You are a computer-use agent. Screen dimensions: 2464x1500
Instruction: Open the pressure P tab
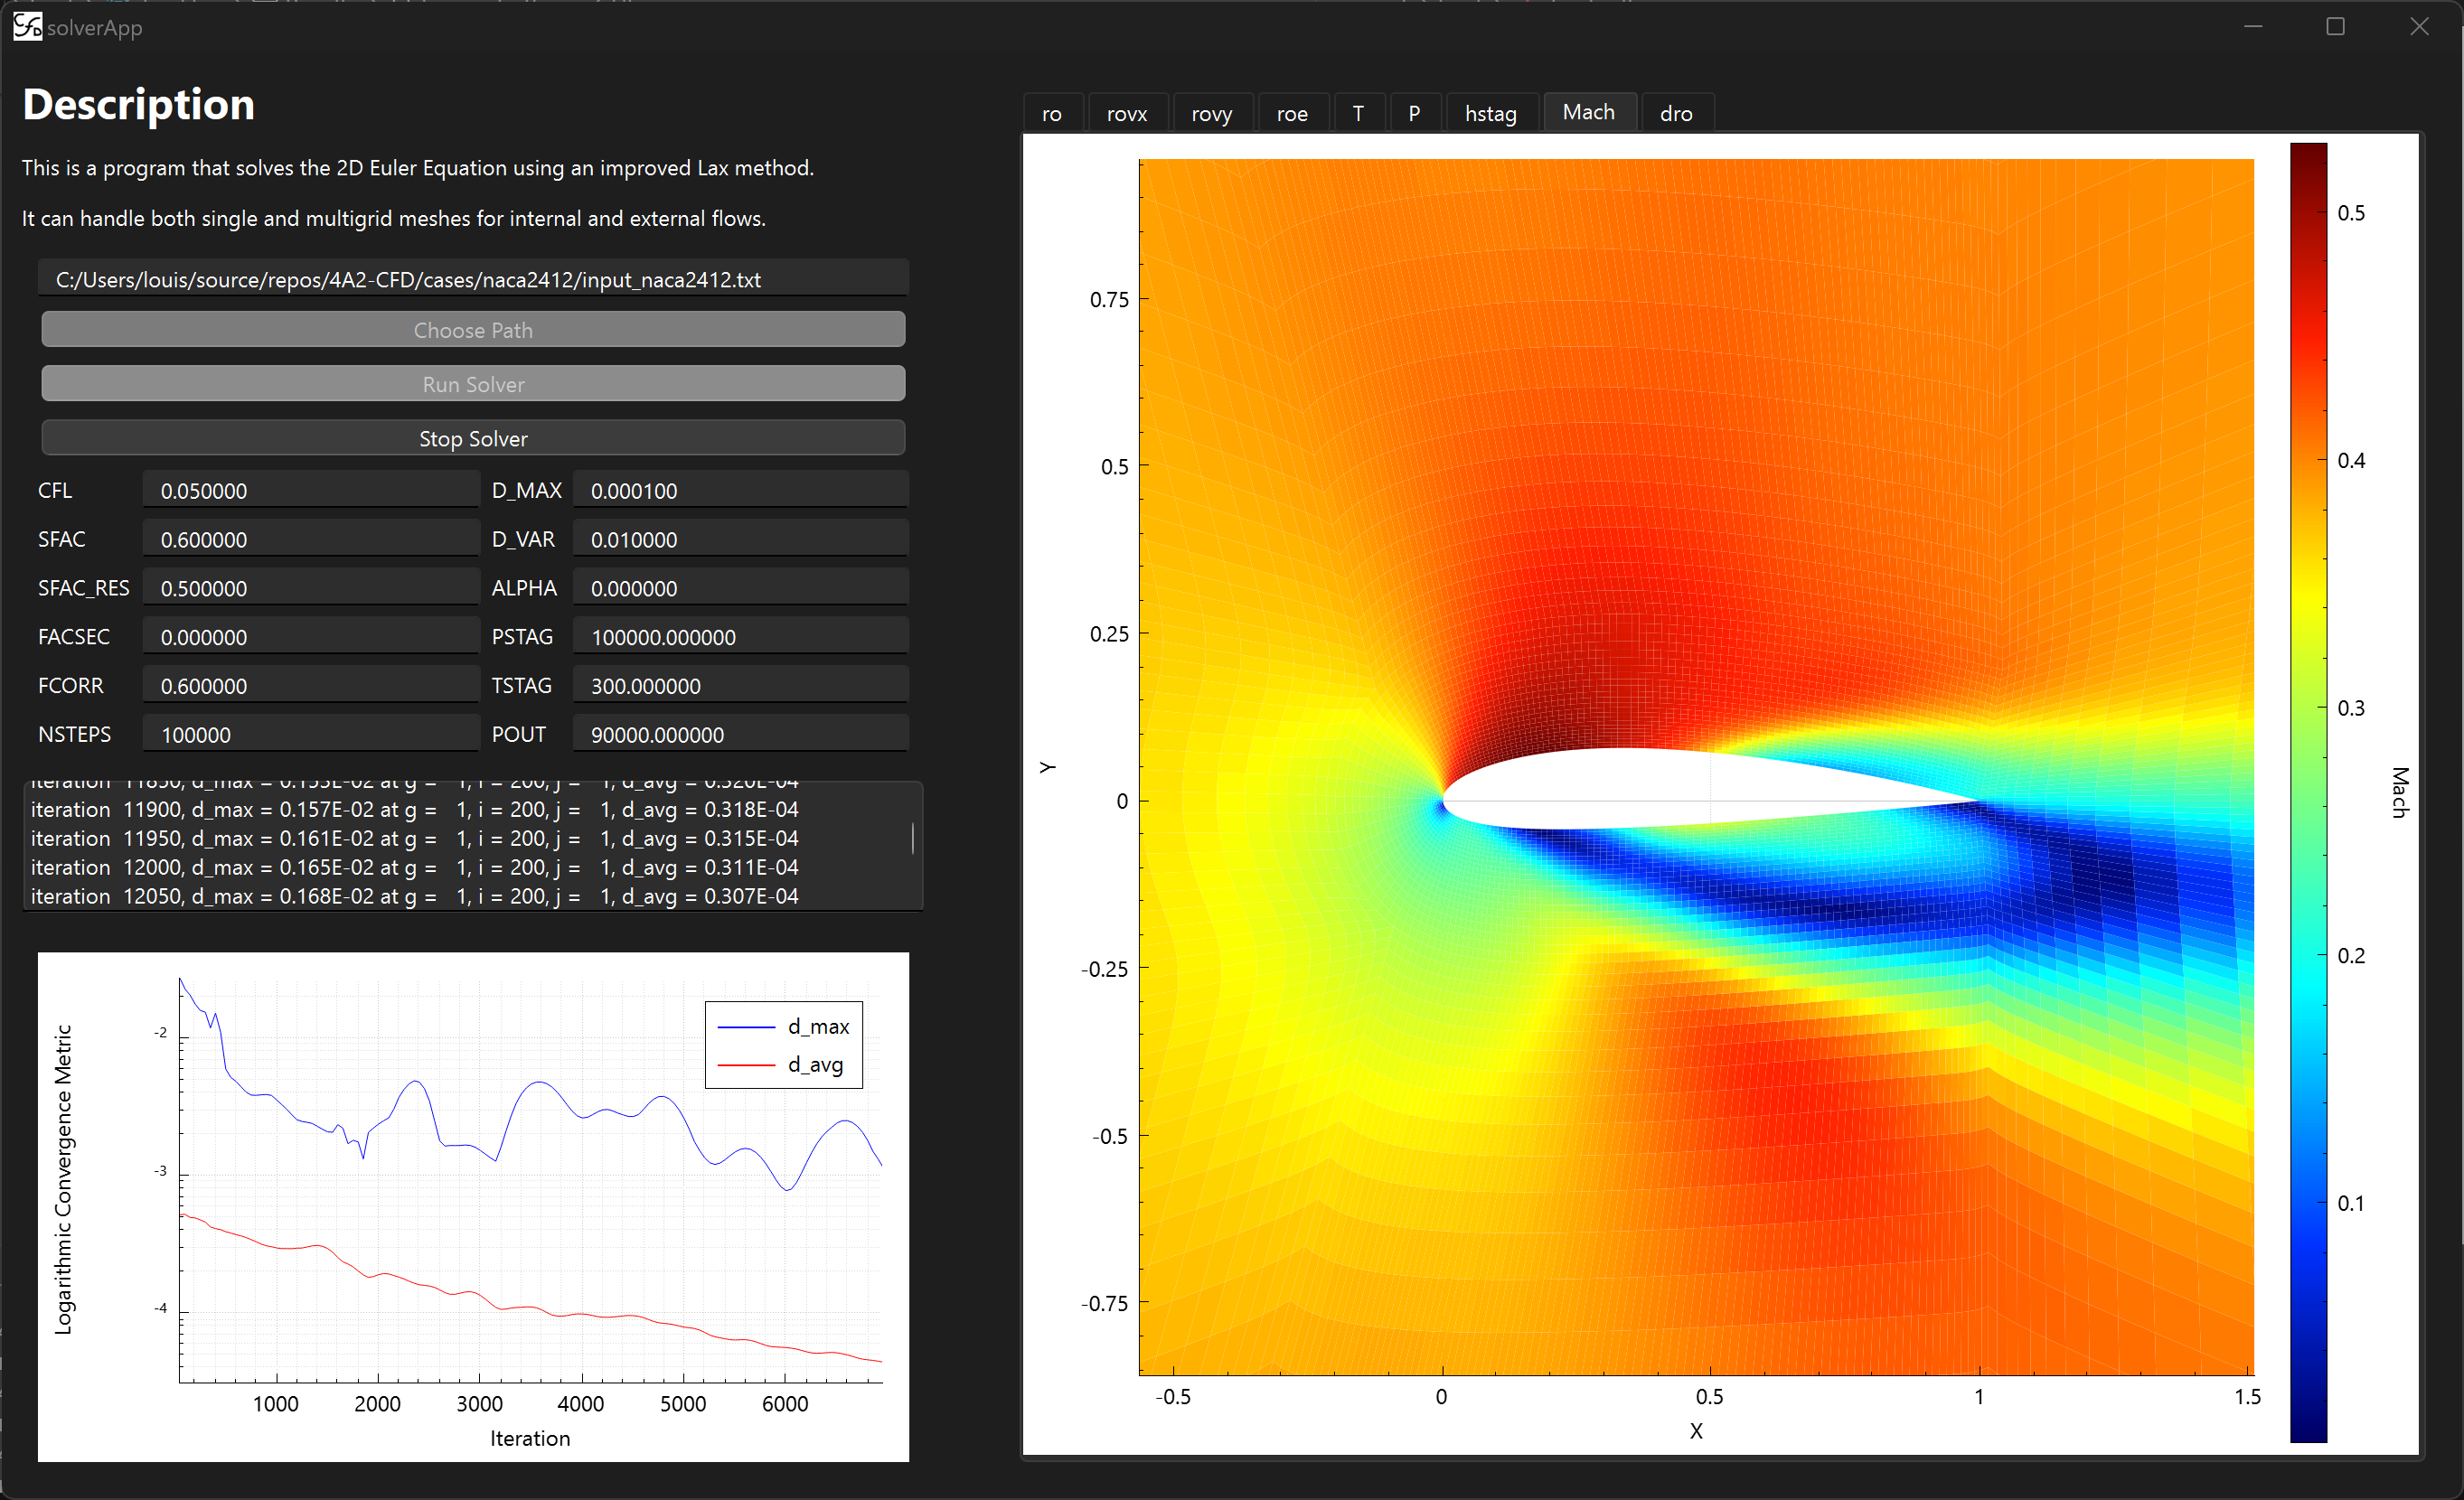coord(1414,113)
